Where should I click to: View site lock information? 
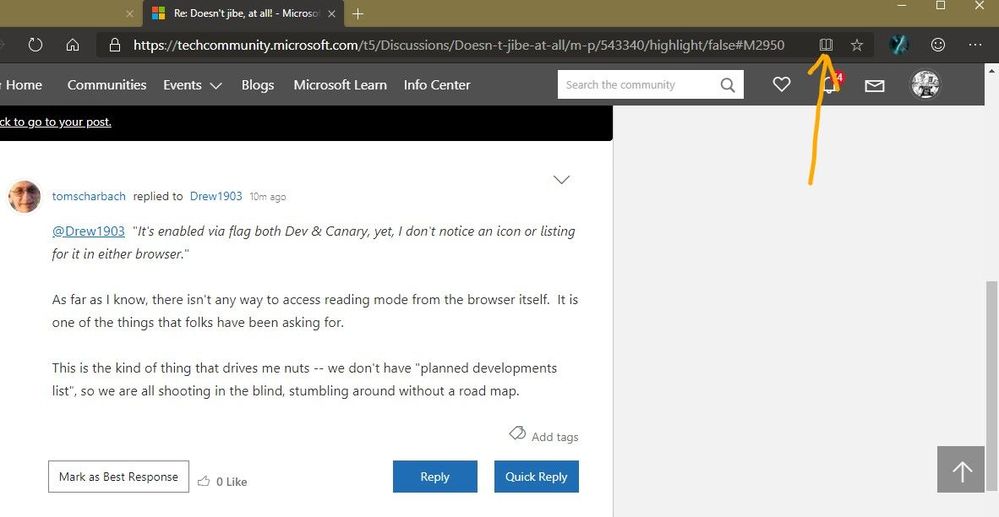[x=115, y=45]
